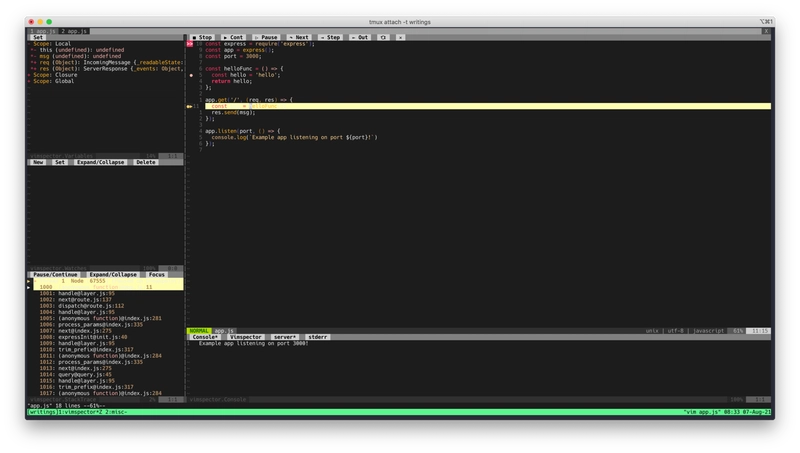This screenshot has width=800, height=453.
Task: Click the pink >> sign at top of code
Action: (190, 44)
